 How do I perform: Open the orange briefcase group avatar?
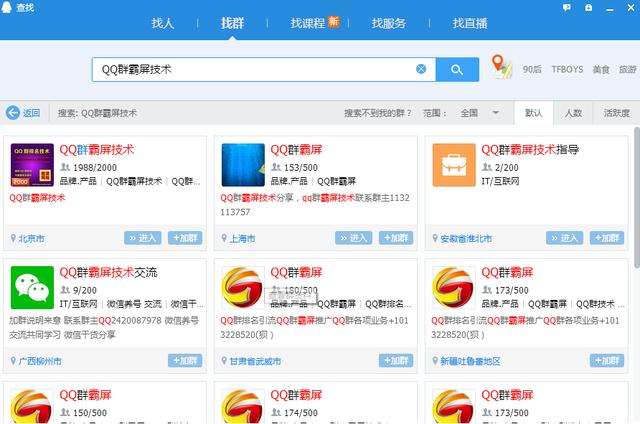coord(454,165)
